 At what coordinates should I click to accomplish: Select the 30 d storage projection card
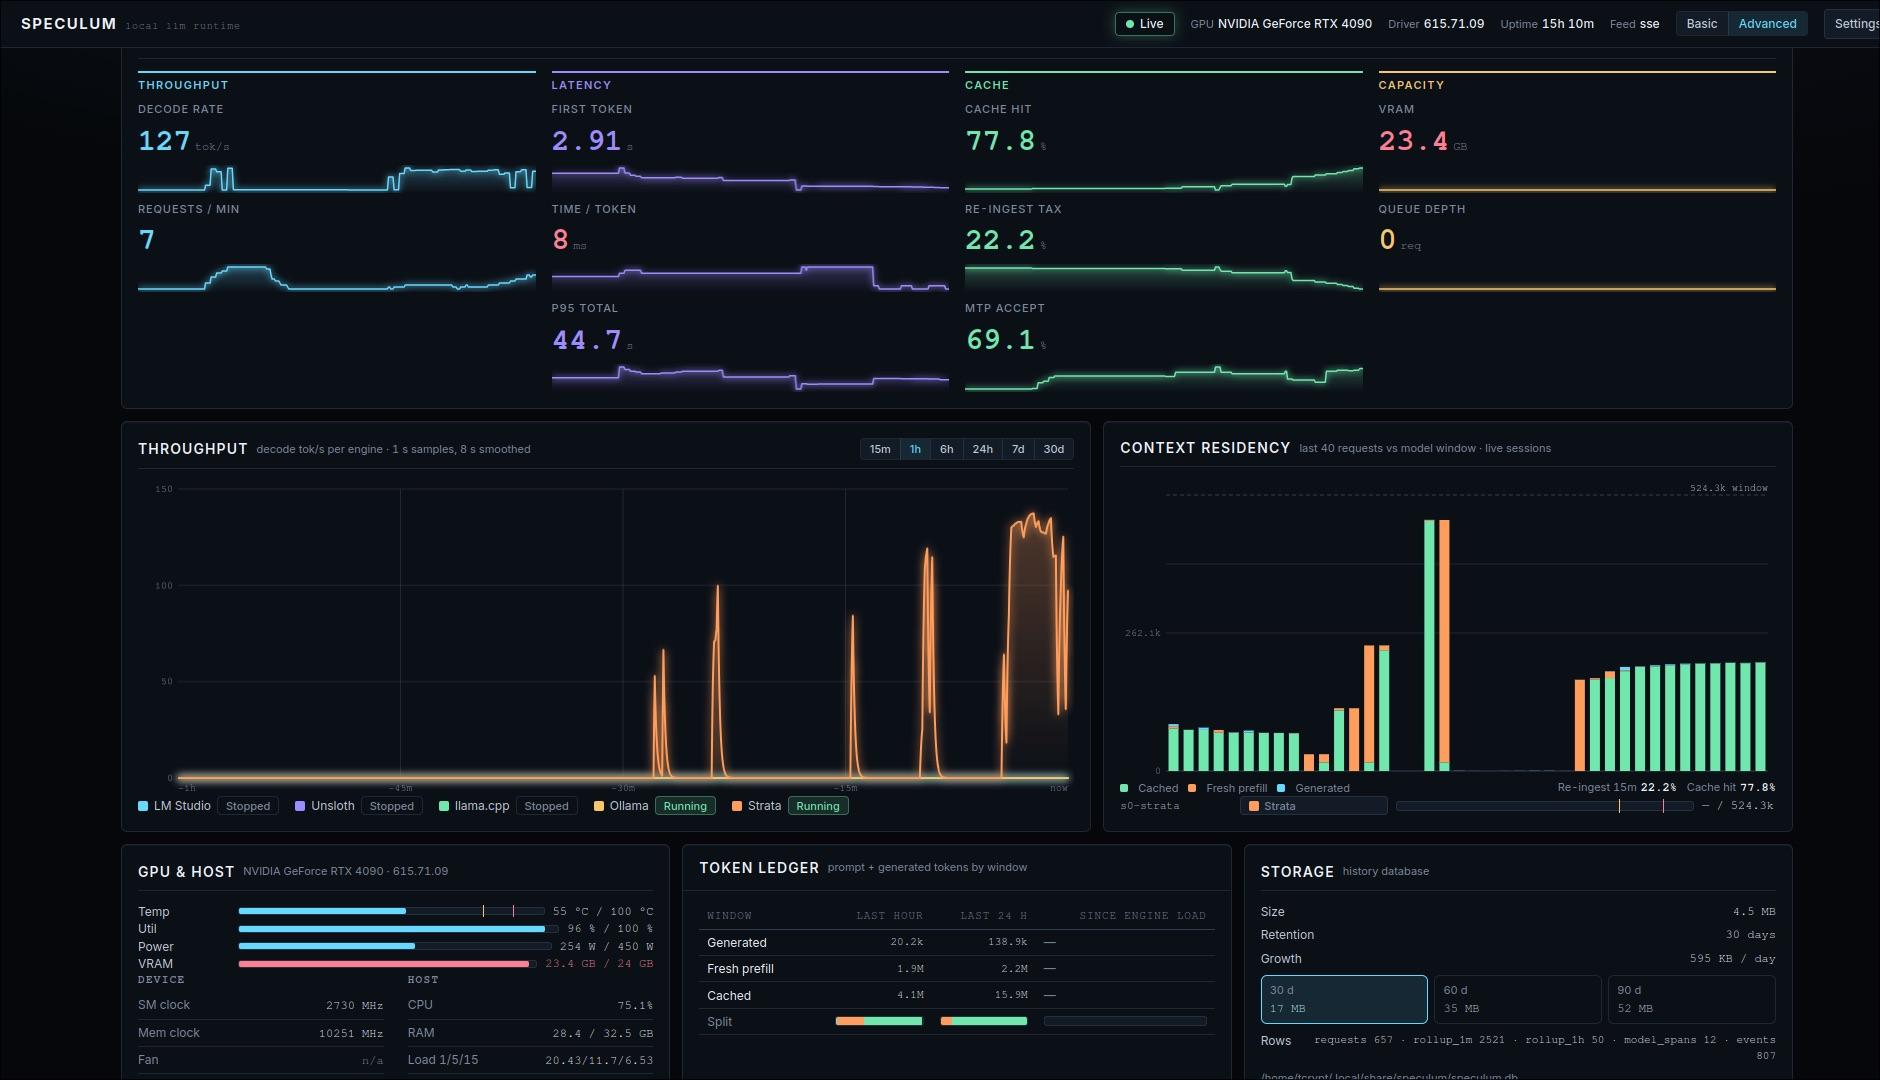pyautogui.click(x=1344, y=999)
